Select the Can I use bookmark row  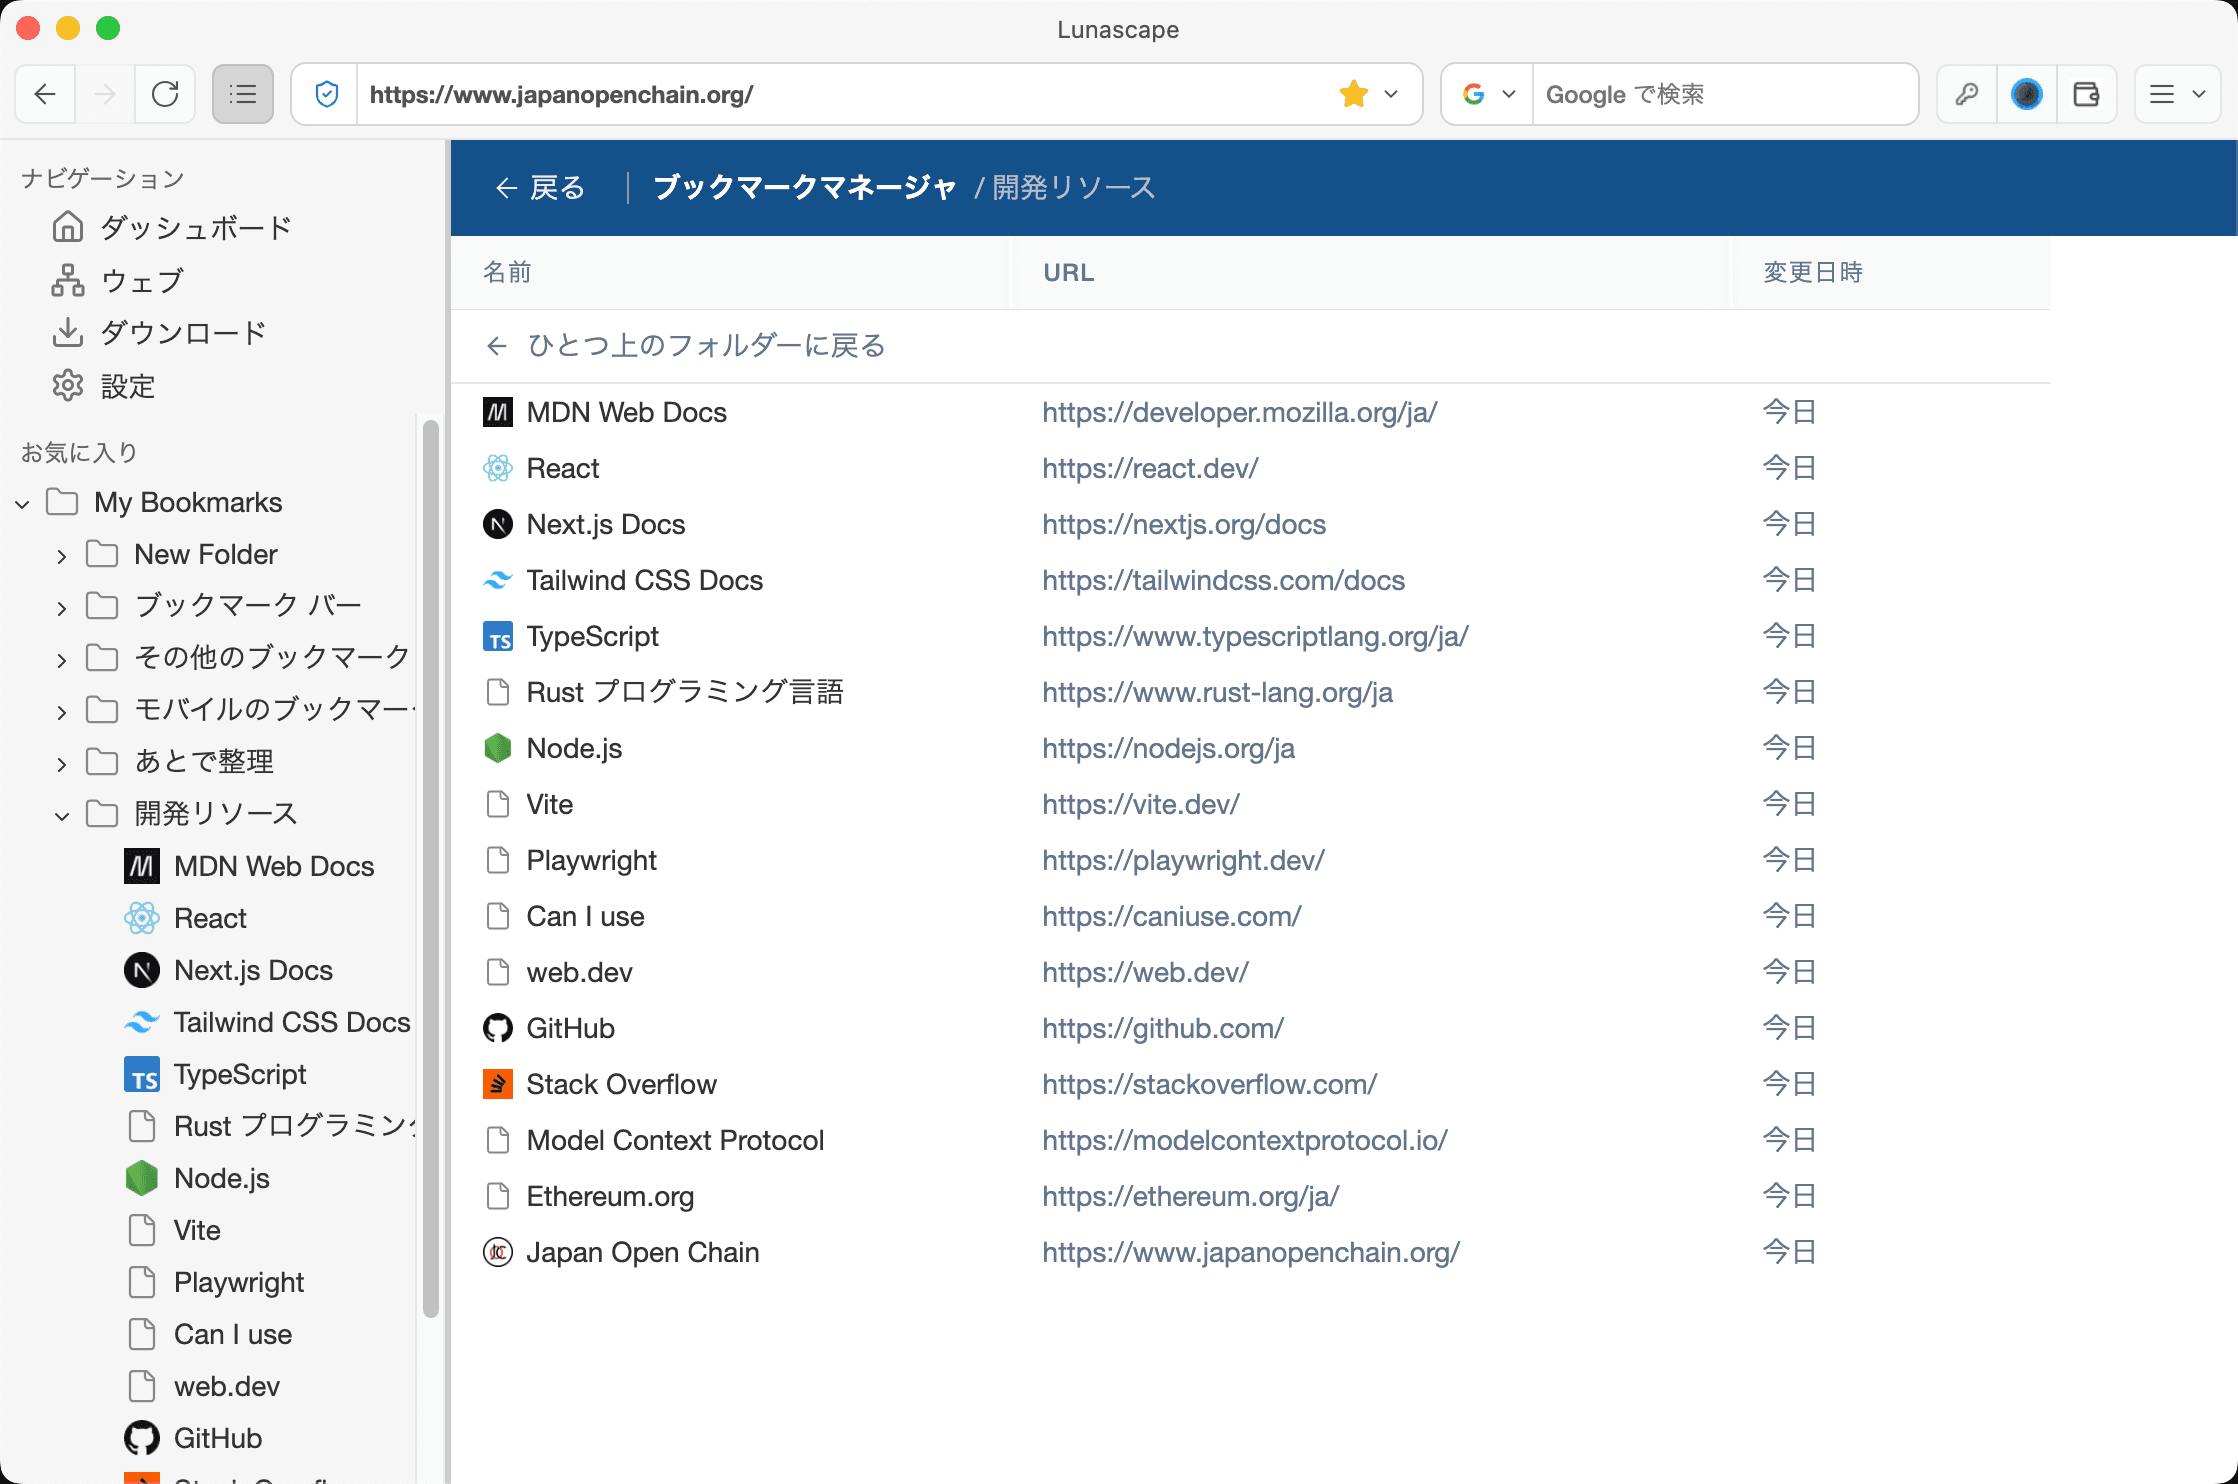(x=1250, y=916)
